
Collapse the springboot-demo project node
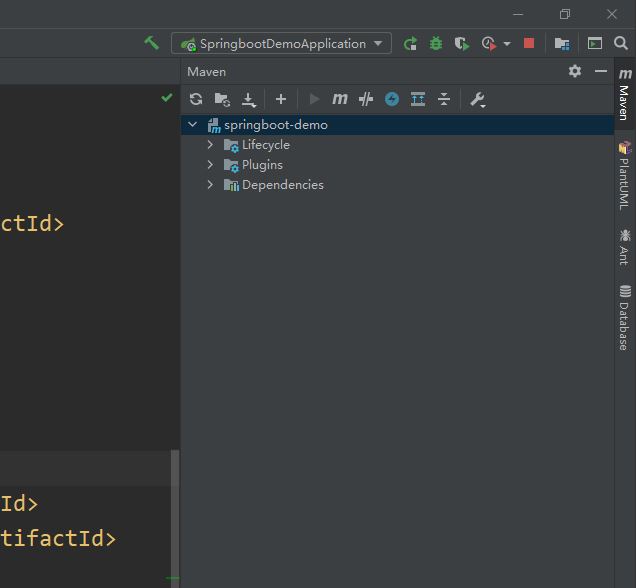click(x=193, y=125)
